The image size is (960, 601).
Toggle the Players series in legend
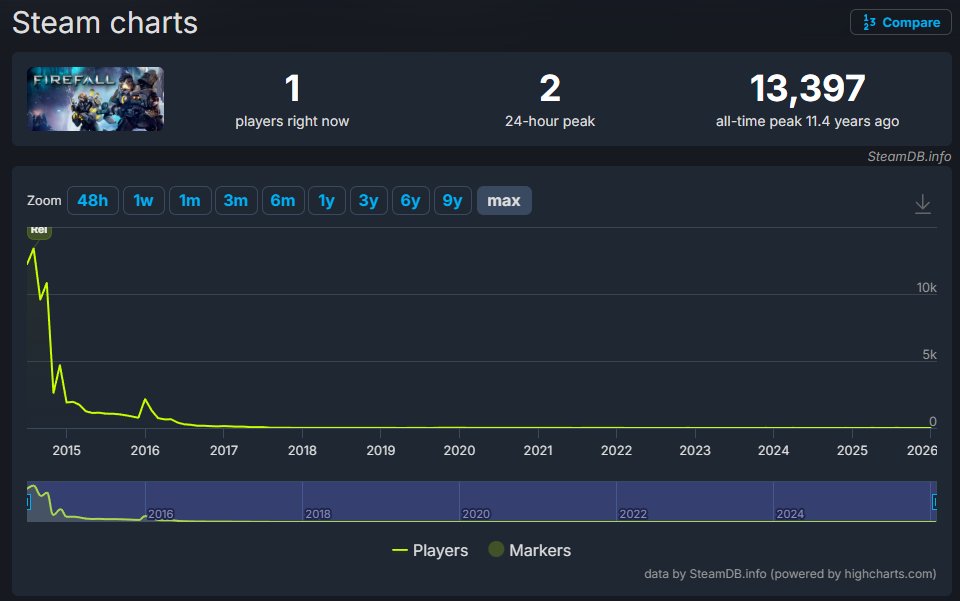point(430,550)
